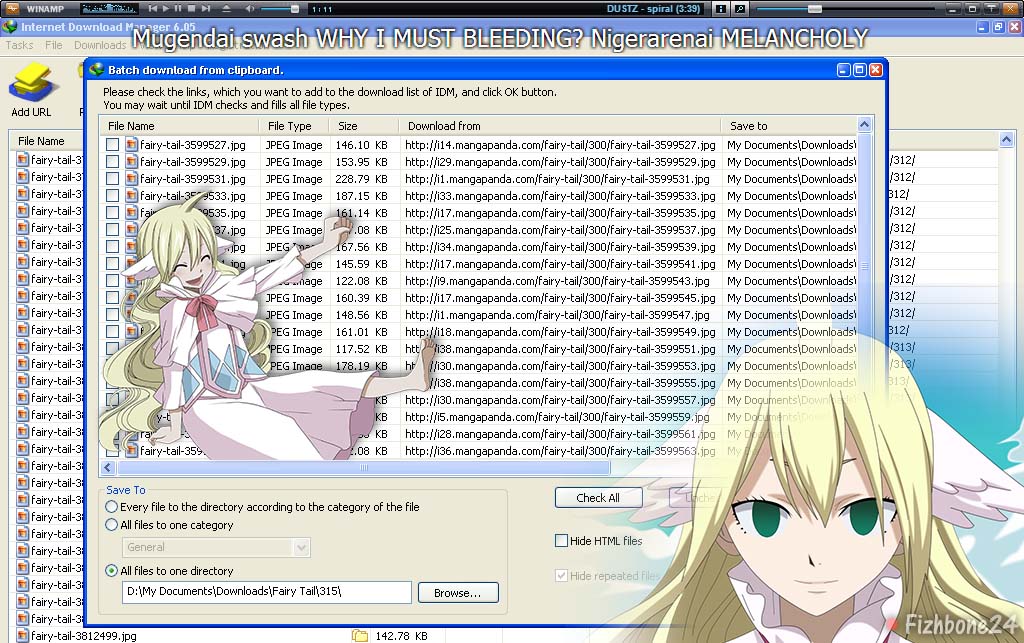The image size is (1024, 643).
Task: Click file icon of fairy-tail-3812499.jpg
Action: (22, 636)
